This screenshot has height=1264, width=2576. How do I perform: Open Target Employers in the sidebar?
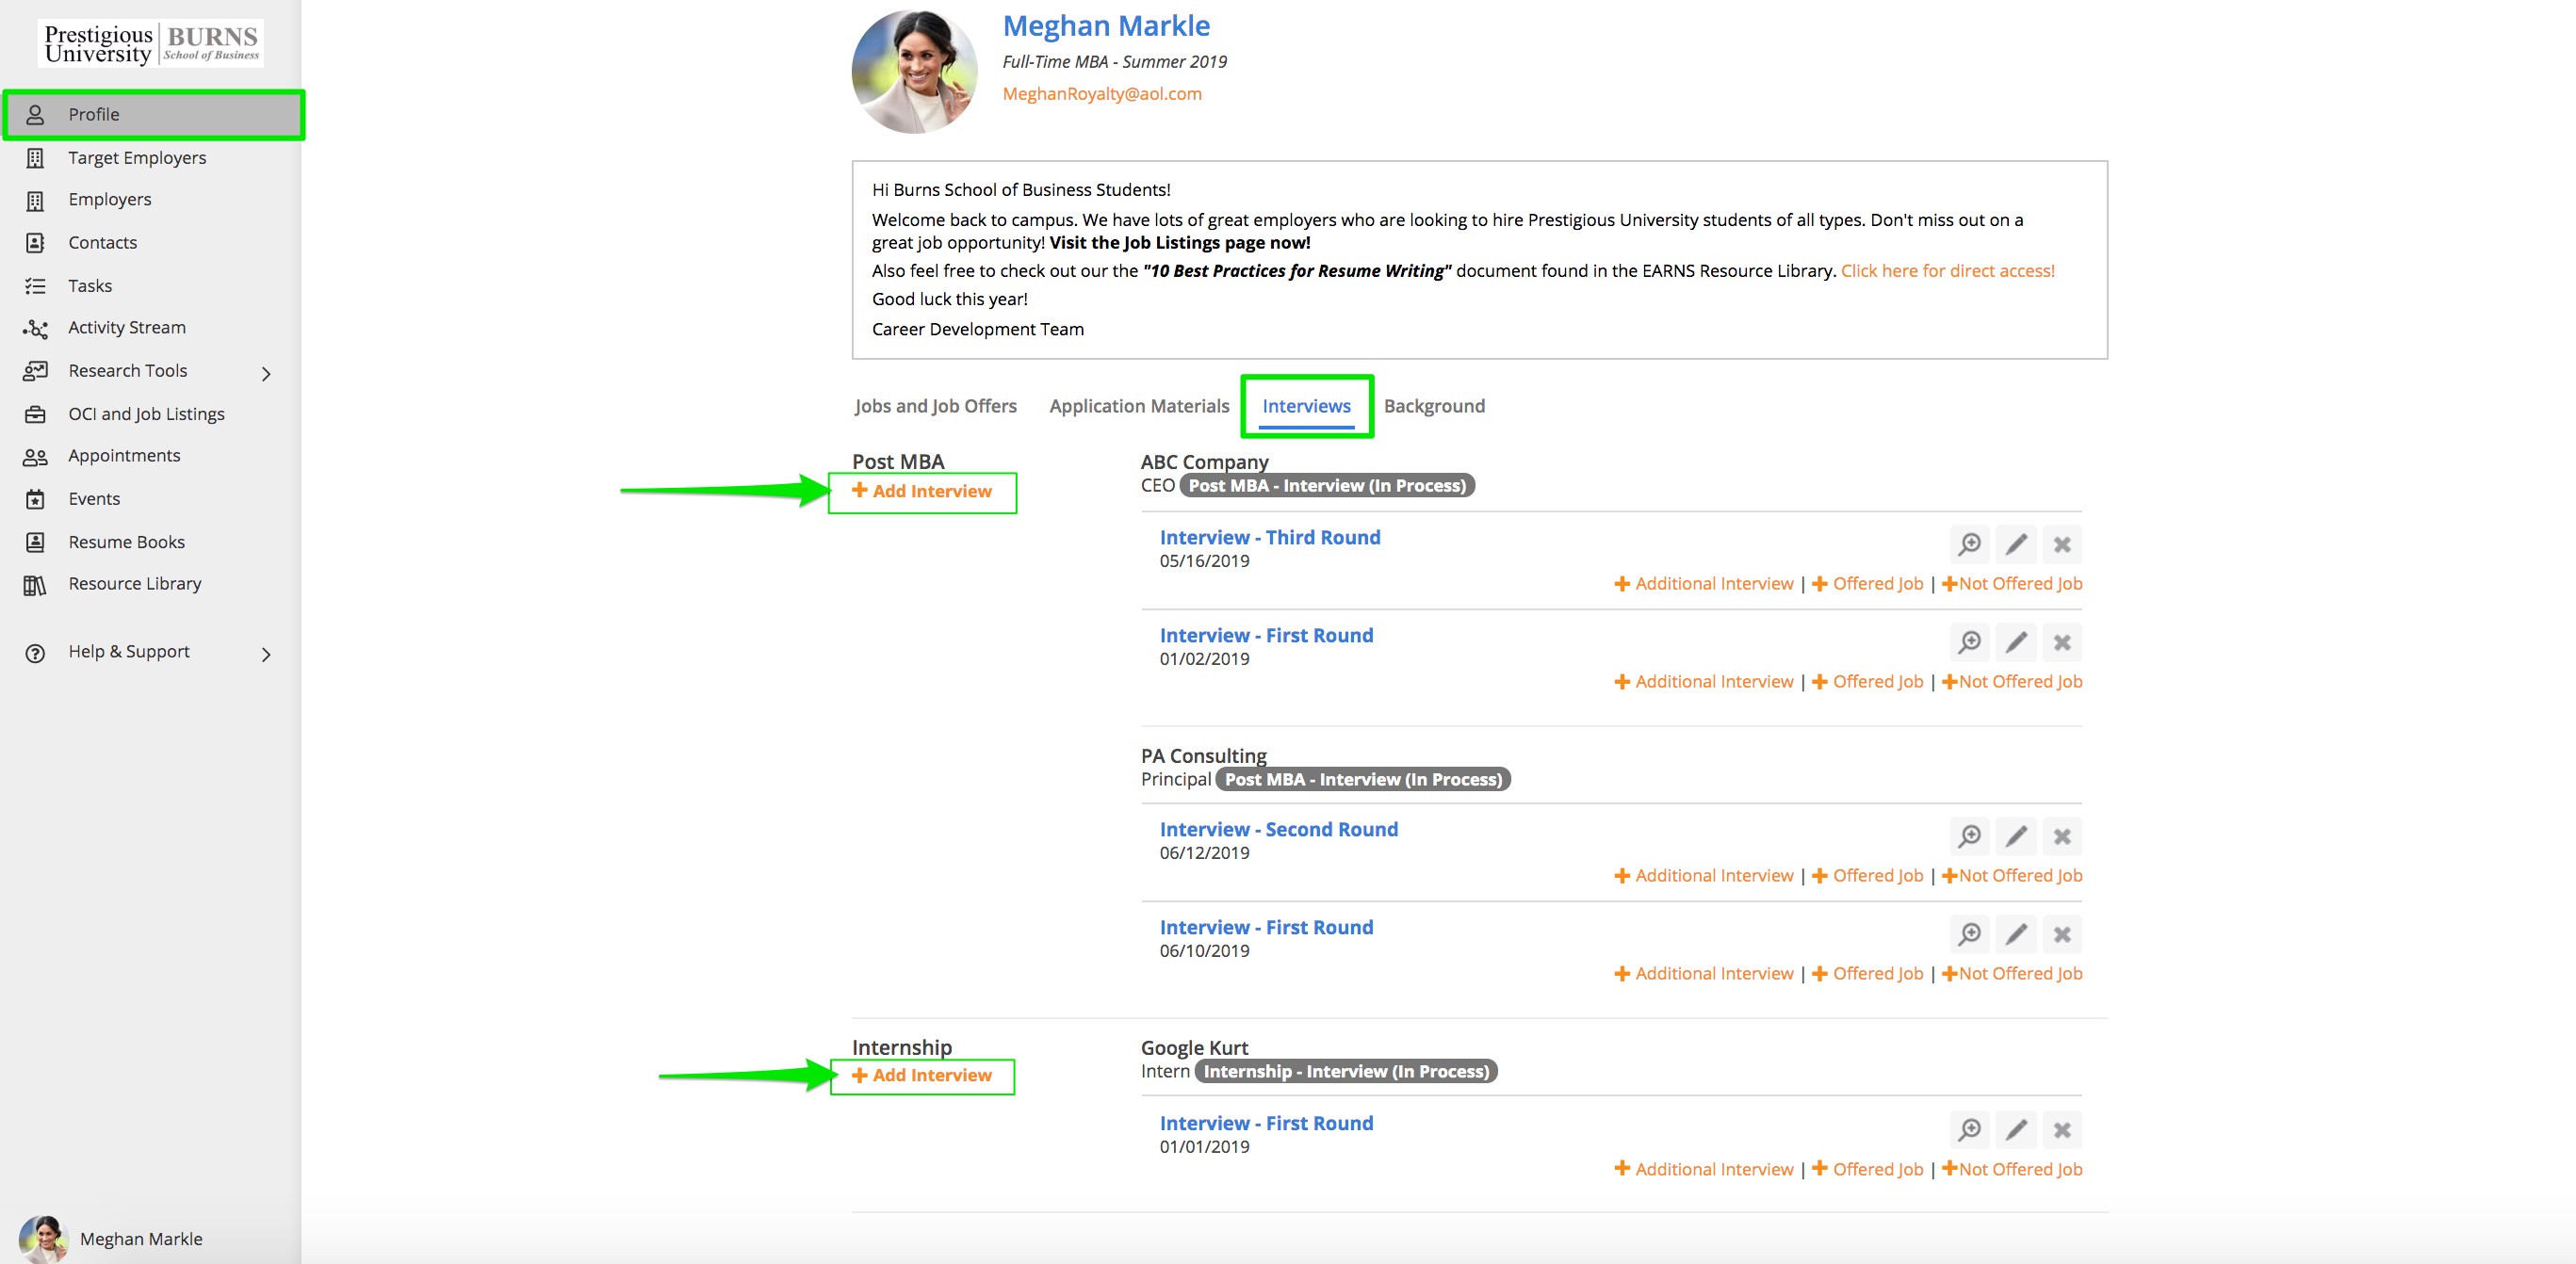[137, 158]
